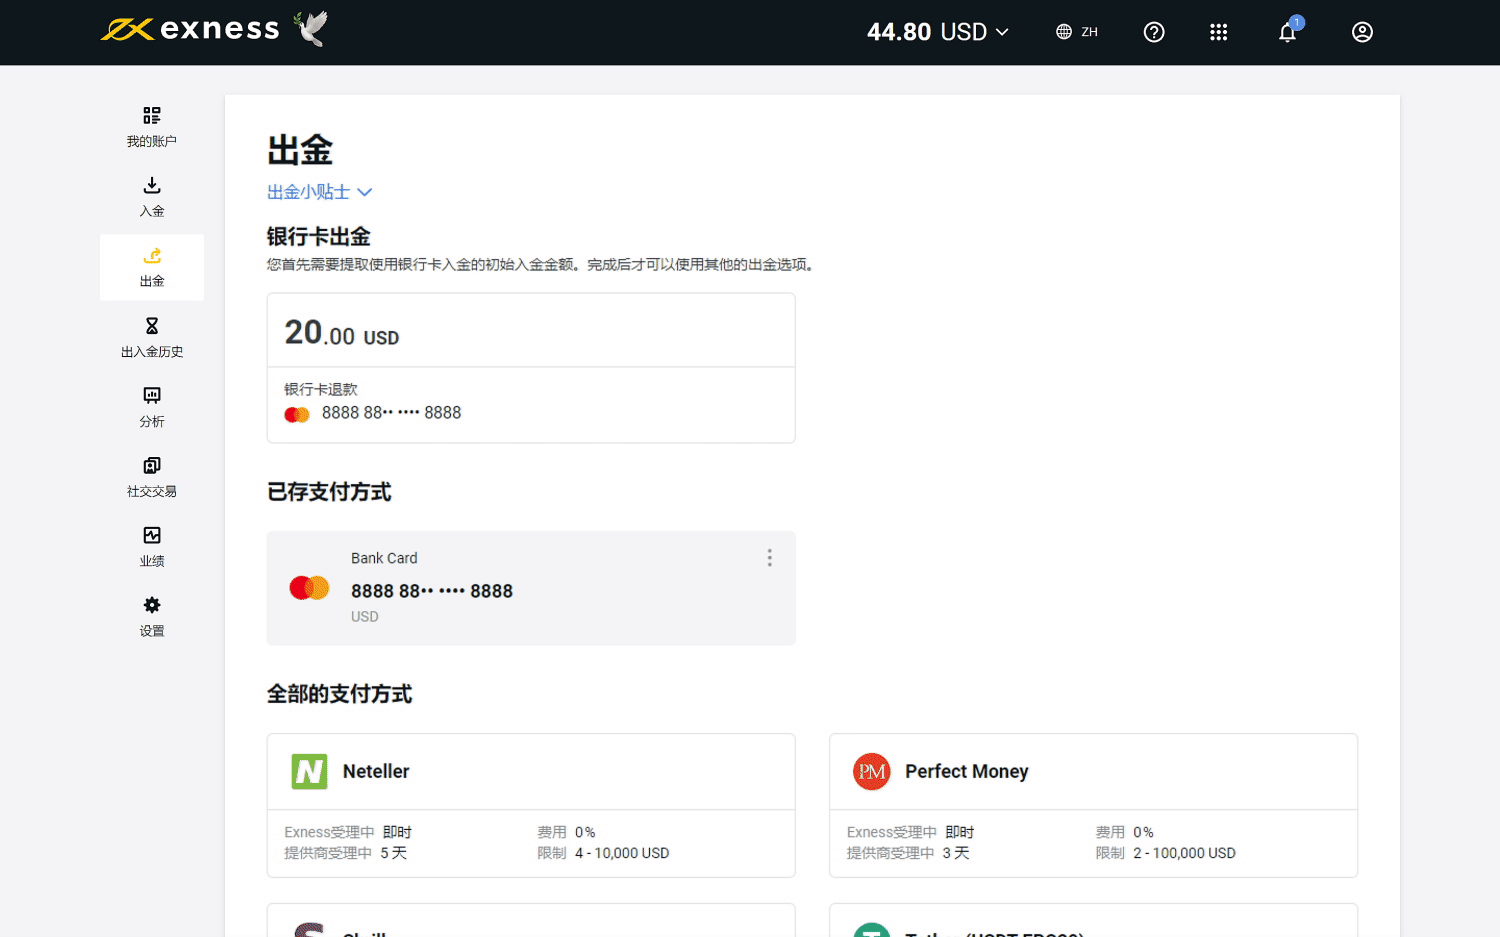
Task: Open Performance (业绩) sidebar icon
Action: point(152,536)
